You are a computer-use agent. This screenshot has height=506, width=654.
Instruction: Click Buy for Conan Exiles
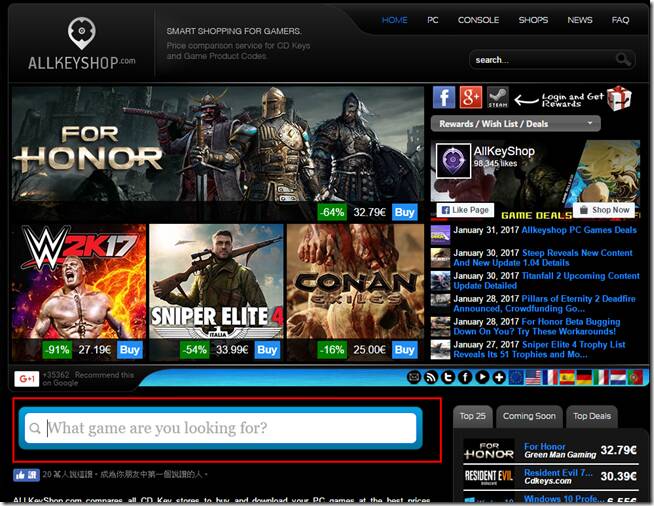pos(404,350)
